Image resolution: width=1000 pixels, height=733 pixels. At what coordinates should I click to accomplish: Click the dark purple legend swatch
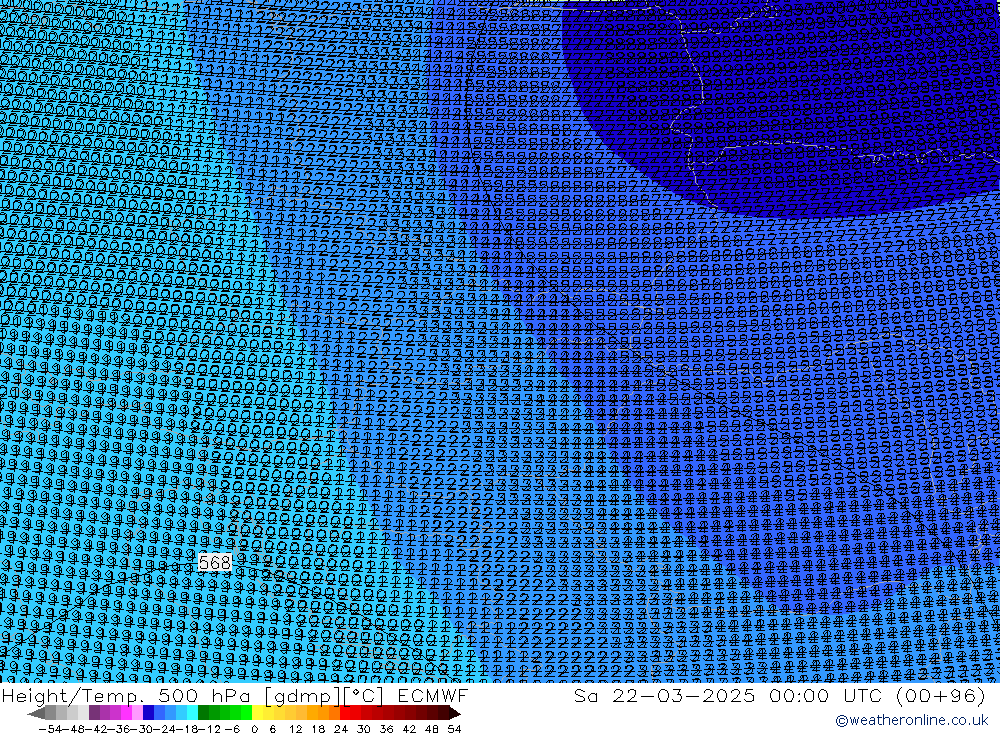click(x=94, y=713)
